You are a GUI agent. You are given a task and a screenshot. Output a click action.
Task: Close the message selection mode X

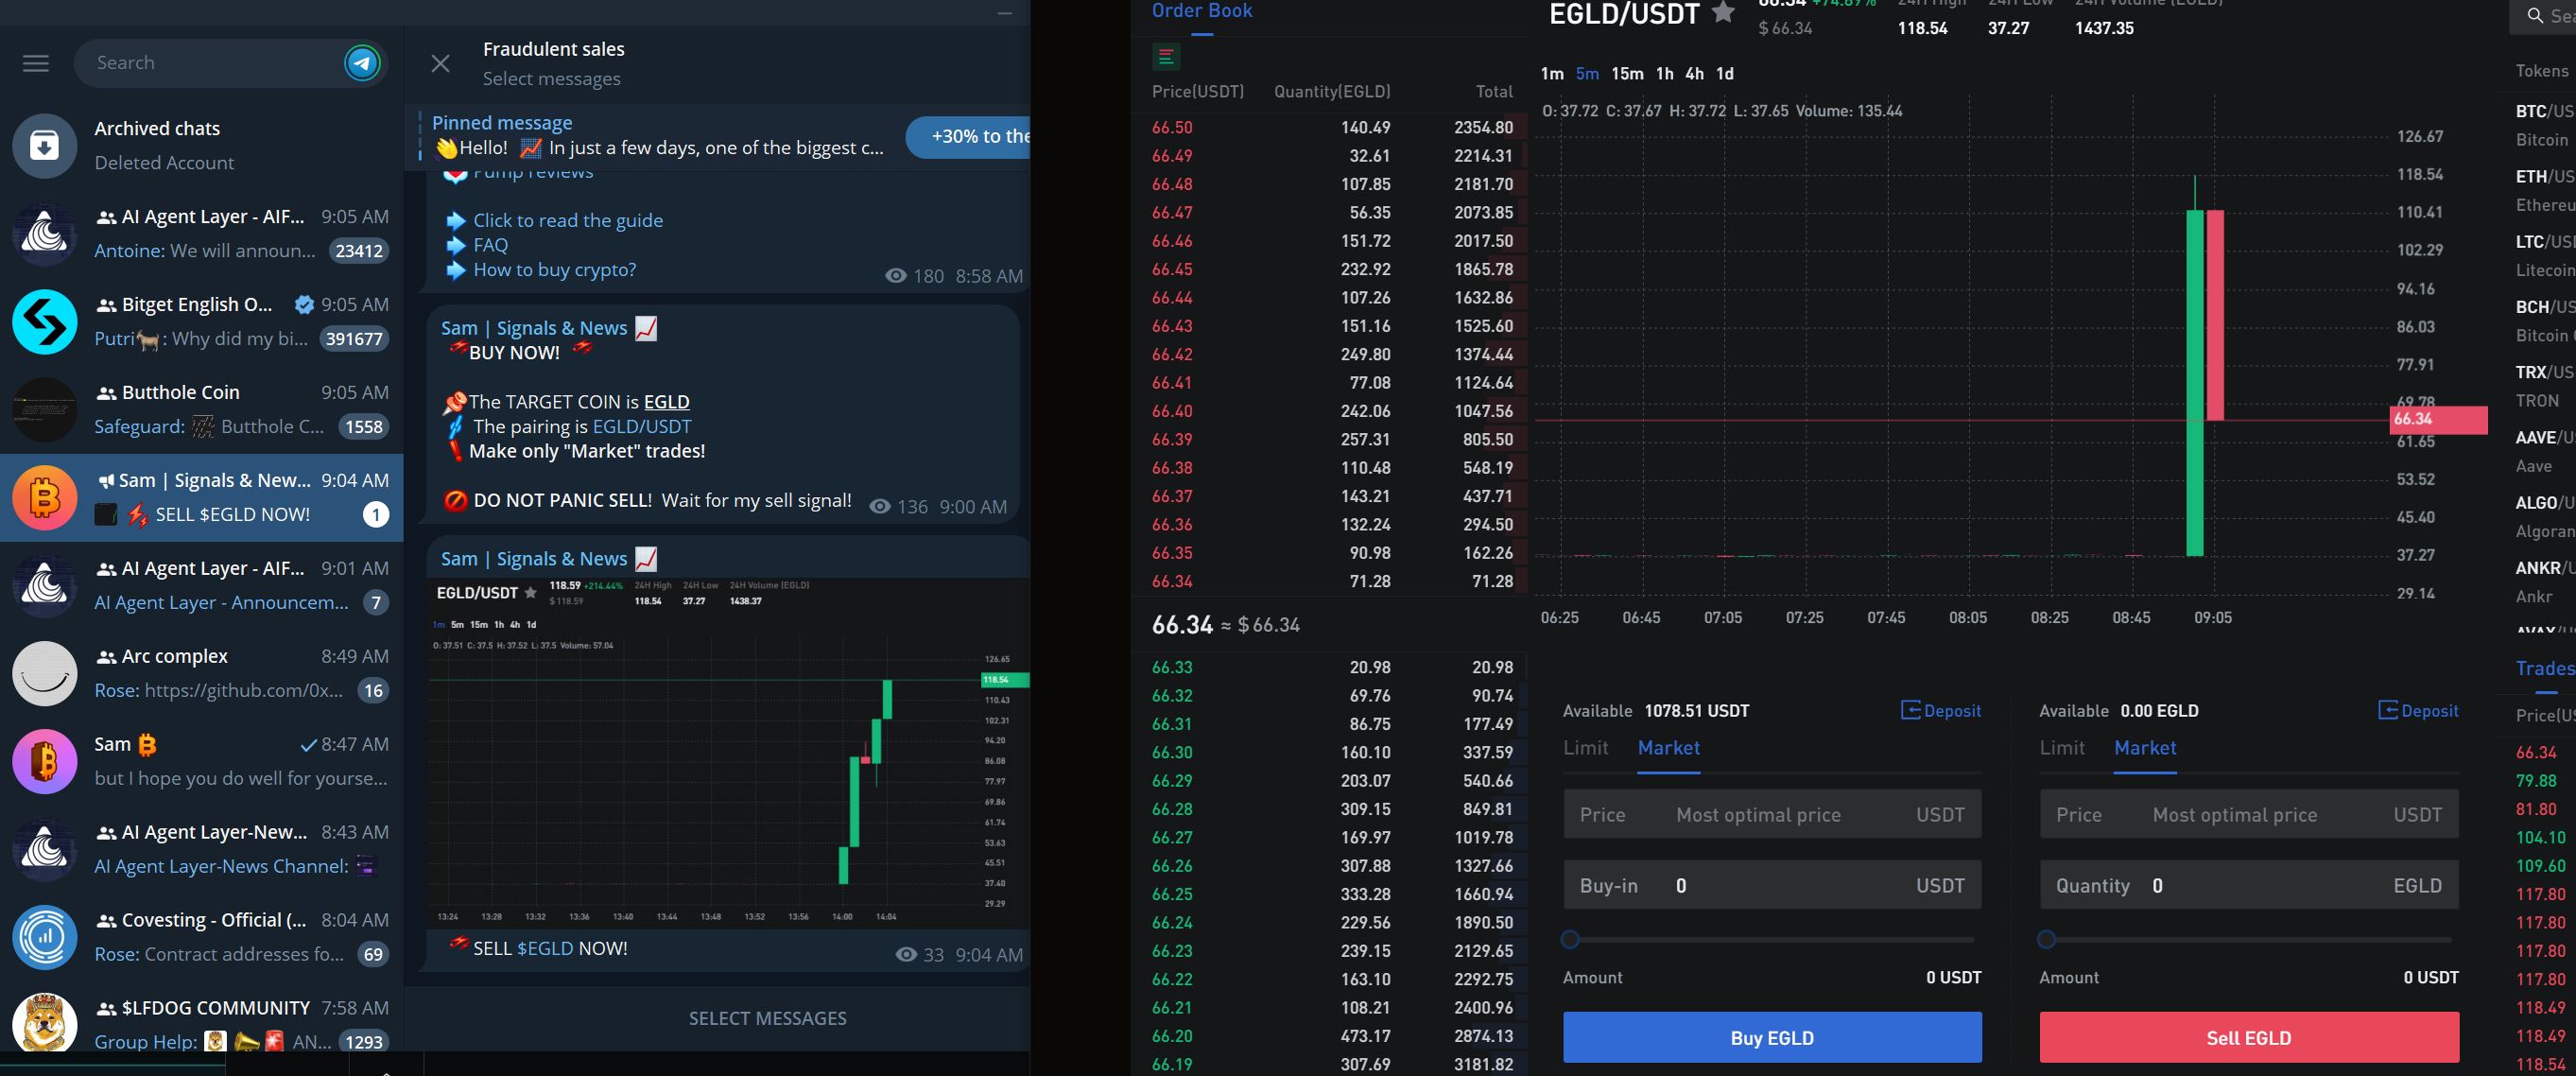tap(440, 64)
